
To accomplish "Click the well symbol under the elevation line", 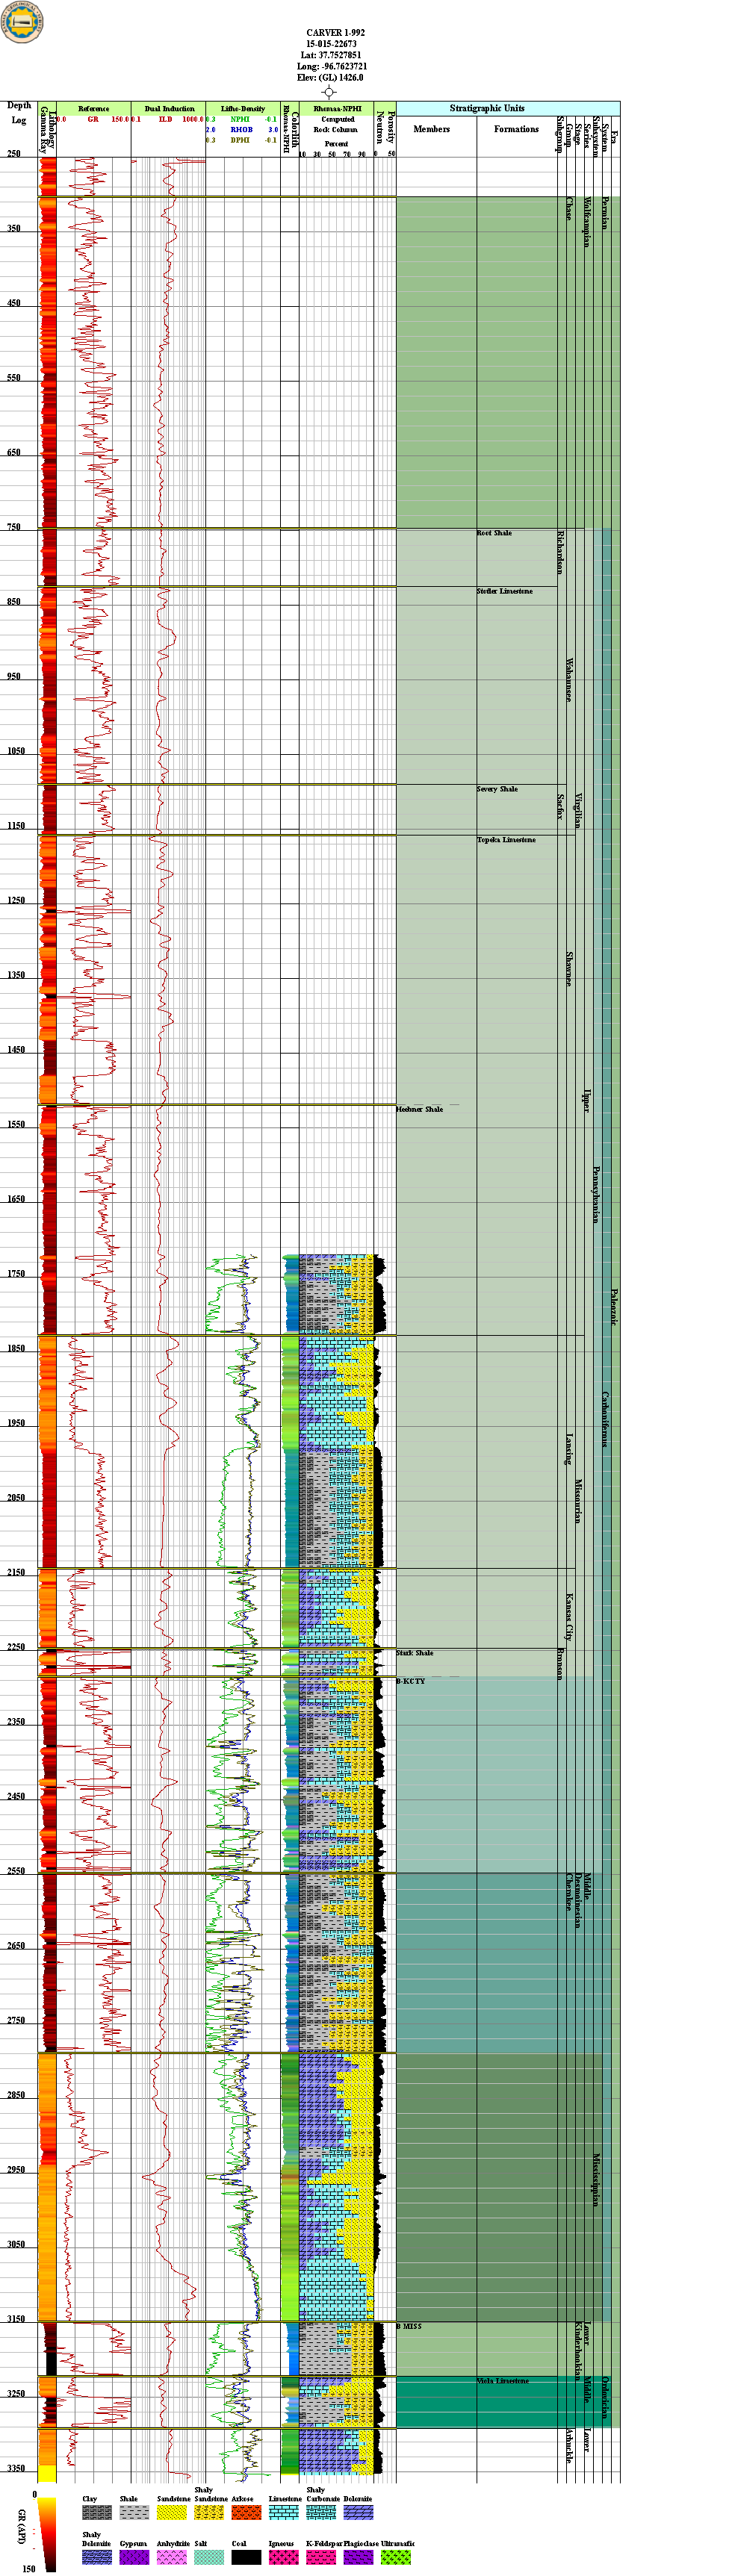I will coord(329,92).
